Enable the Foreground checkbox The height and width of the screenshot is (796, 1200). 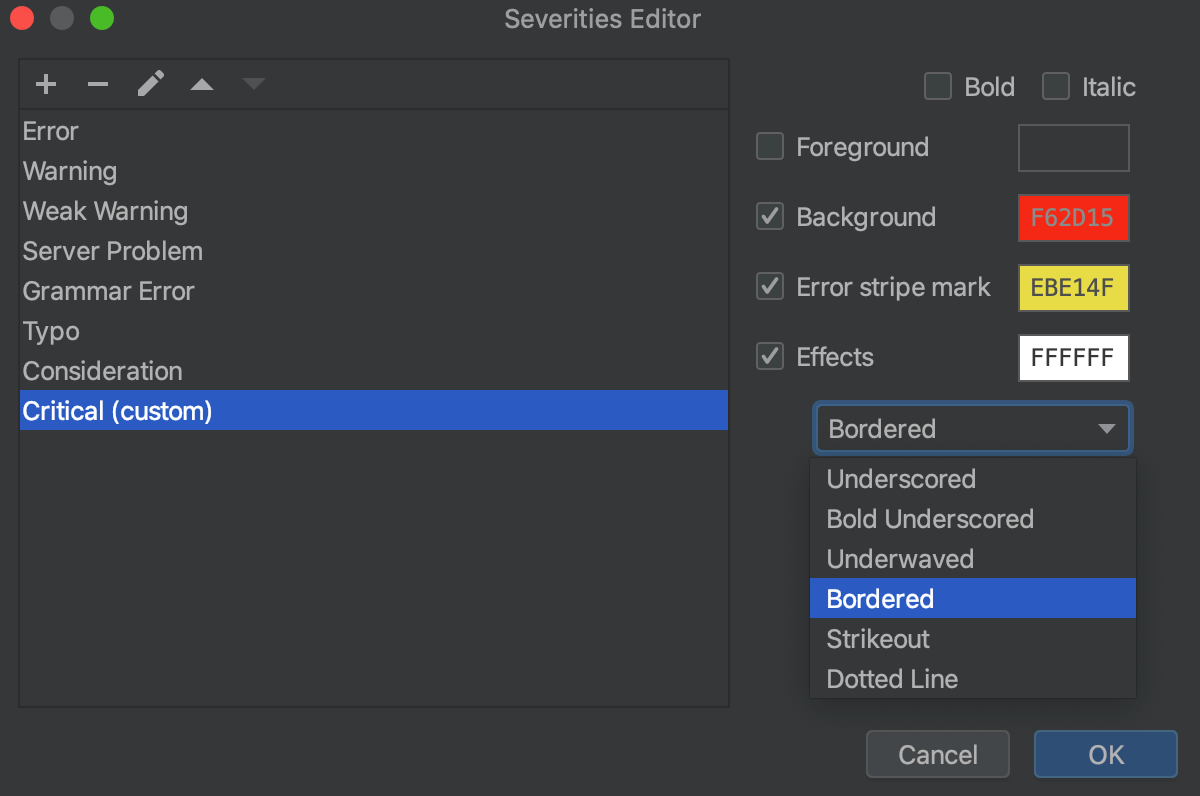[769, 146]
